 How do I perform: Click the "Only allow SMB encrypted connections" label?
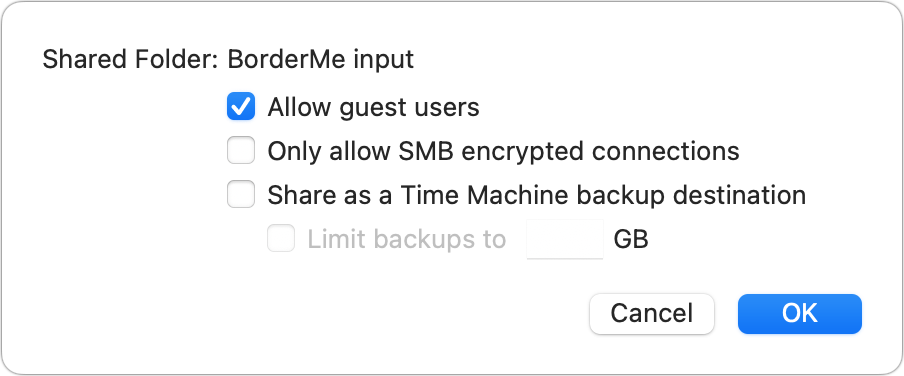[x=503, y=151]
